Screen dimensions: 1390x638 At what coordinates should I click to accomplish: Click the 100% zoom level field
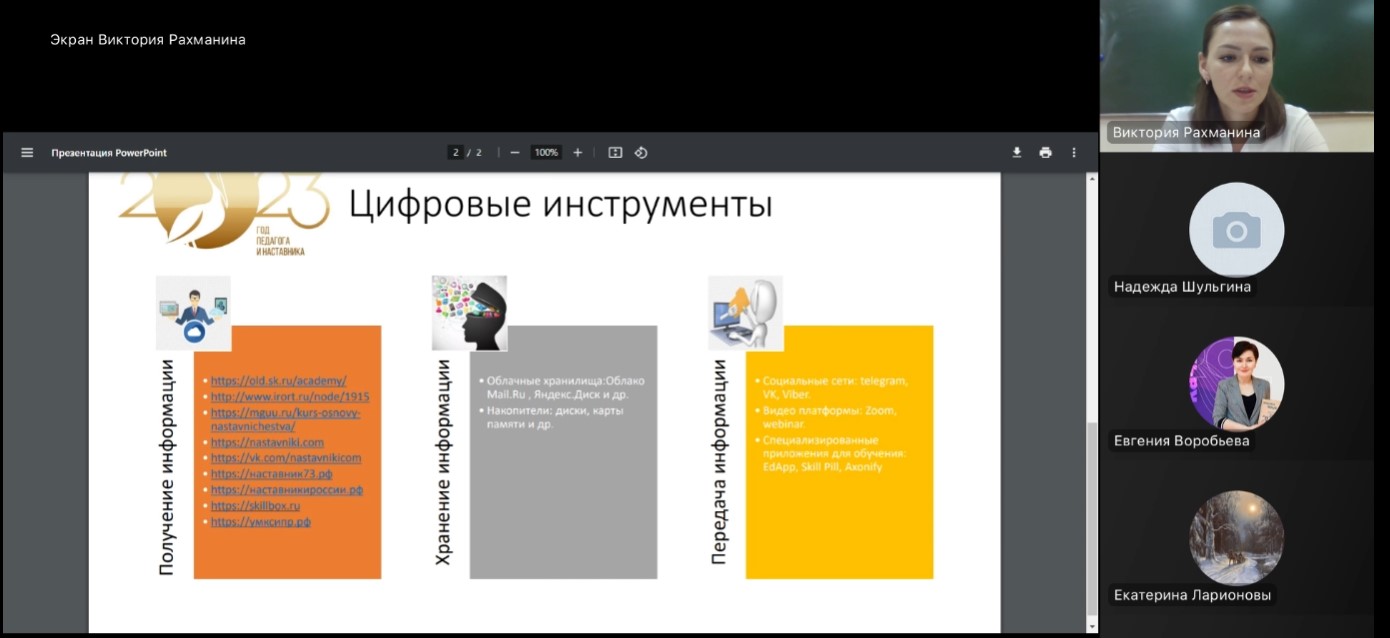point(546,153)
